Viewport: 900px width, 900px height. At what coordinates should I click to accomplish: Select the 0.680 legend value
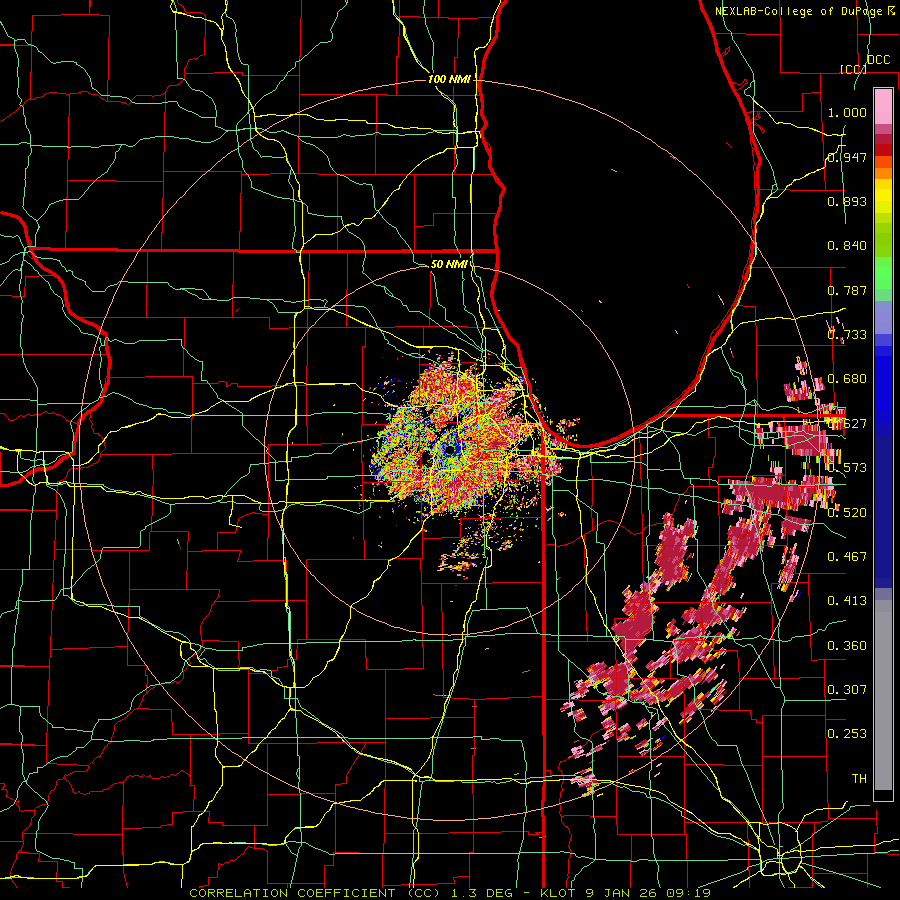847,379
